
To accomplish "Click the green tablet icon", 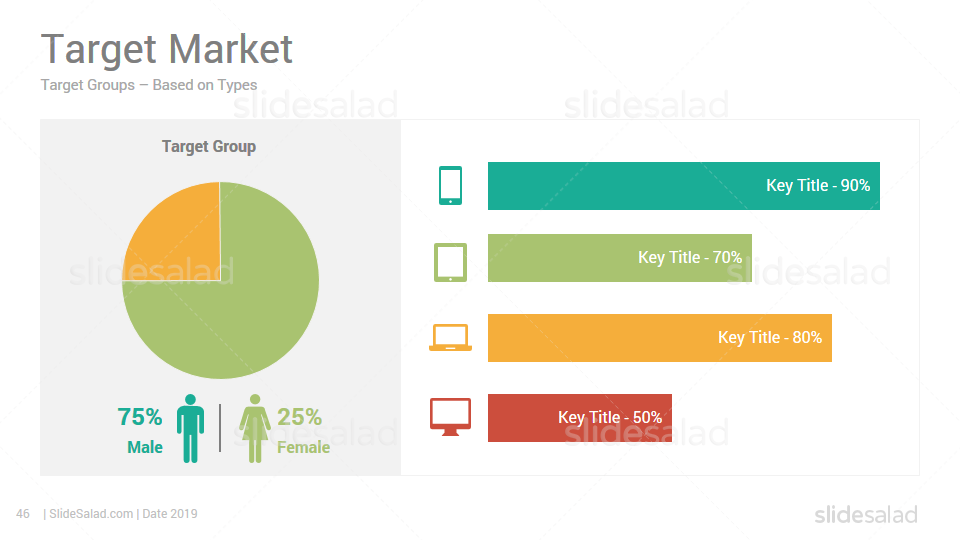I will click(450, 263).
